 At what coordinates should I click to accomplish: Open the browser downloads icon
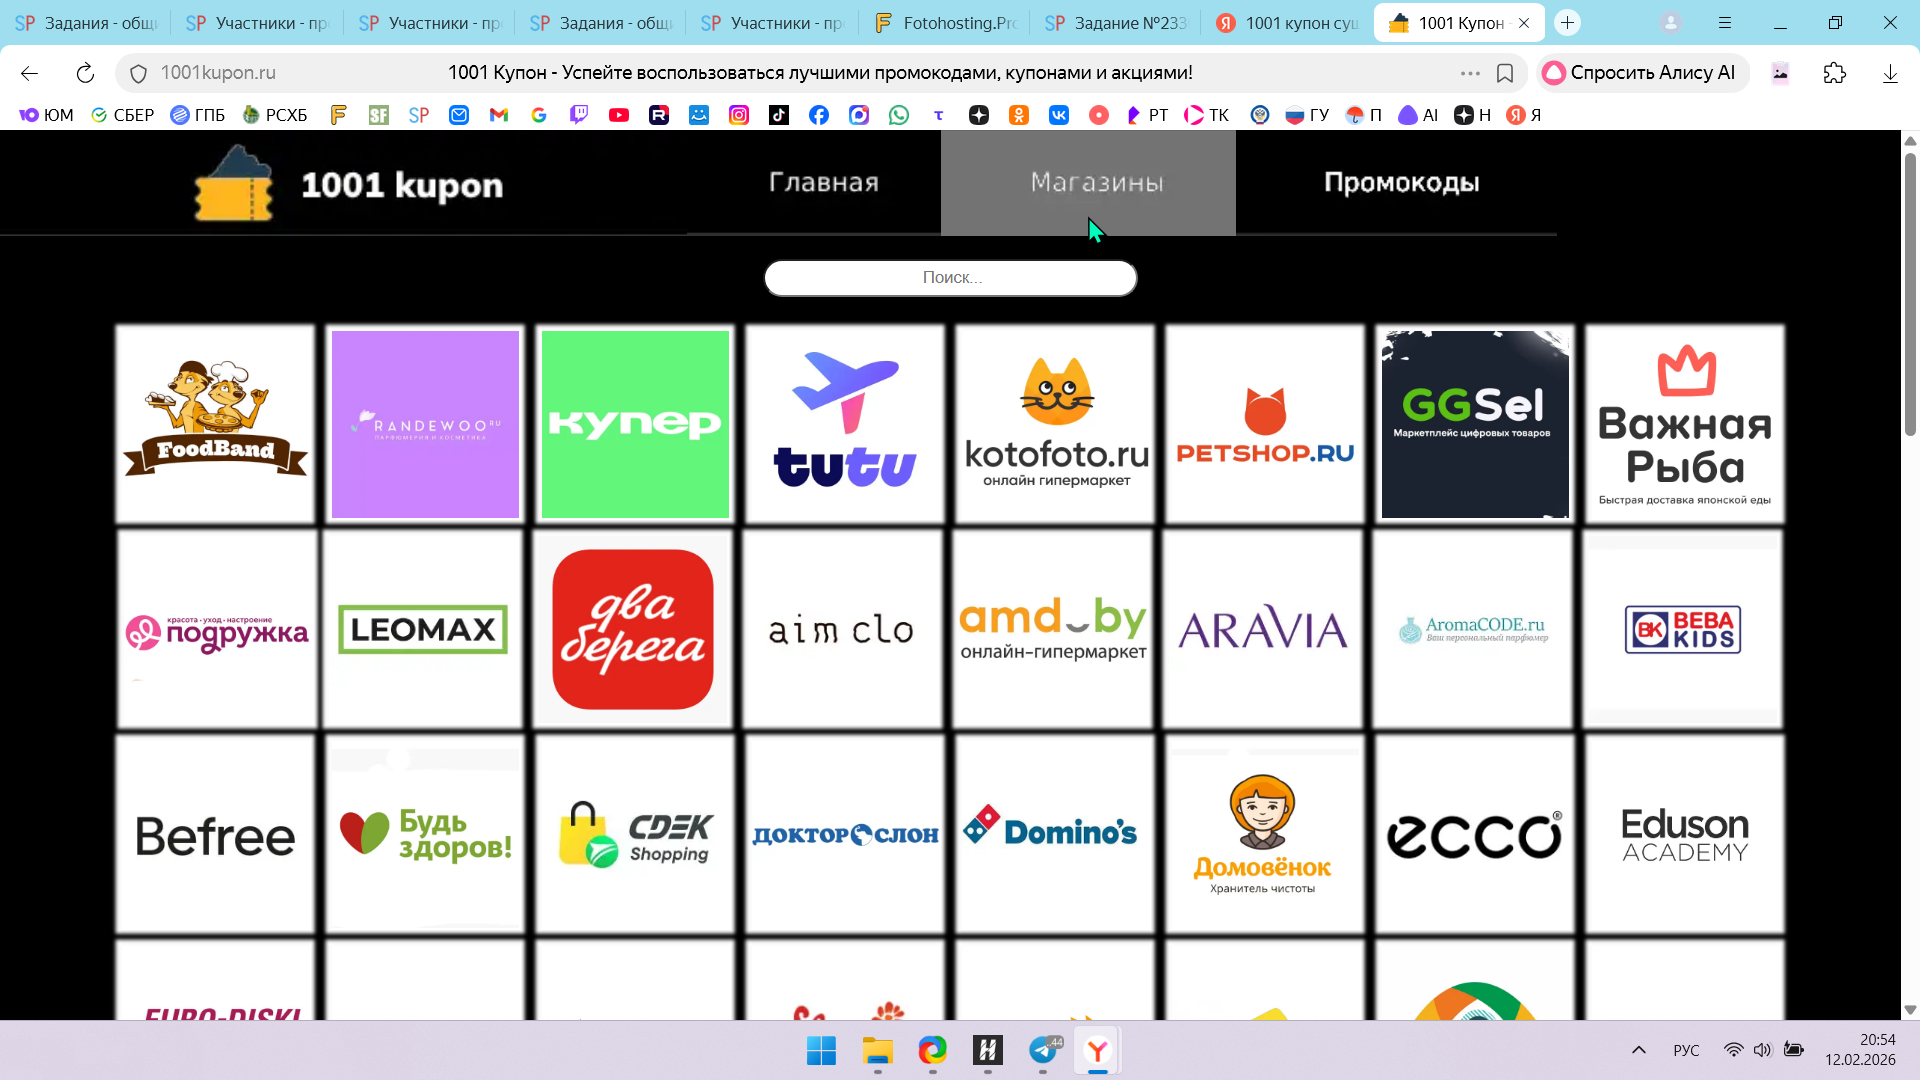[x=1889, y=73]
